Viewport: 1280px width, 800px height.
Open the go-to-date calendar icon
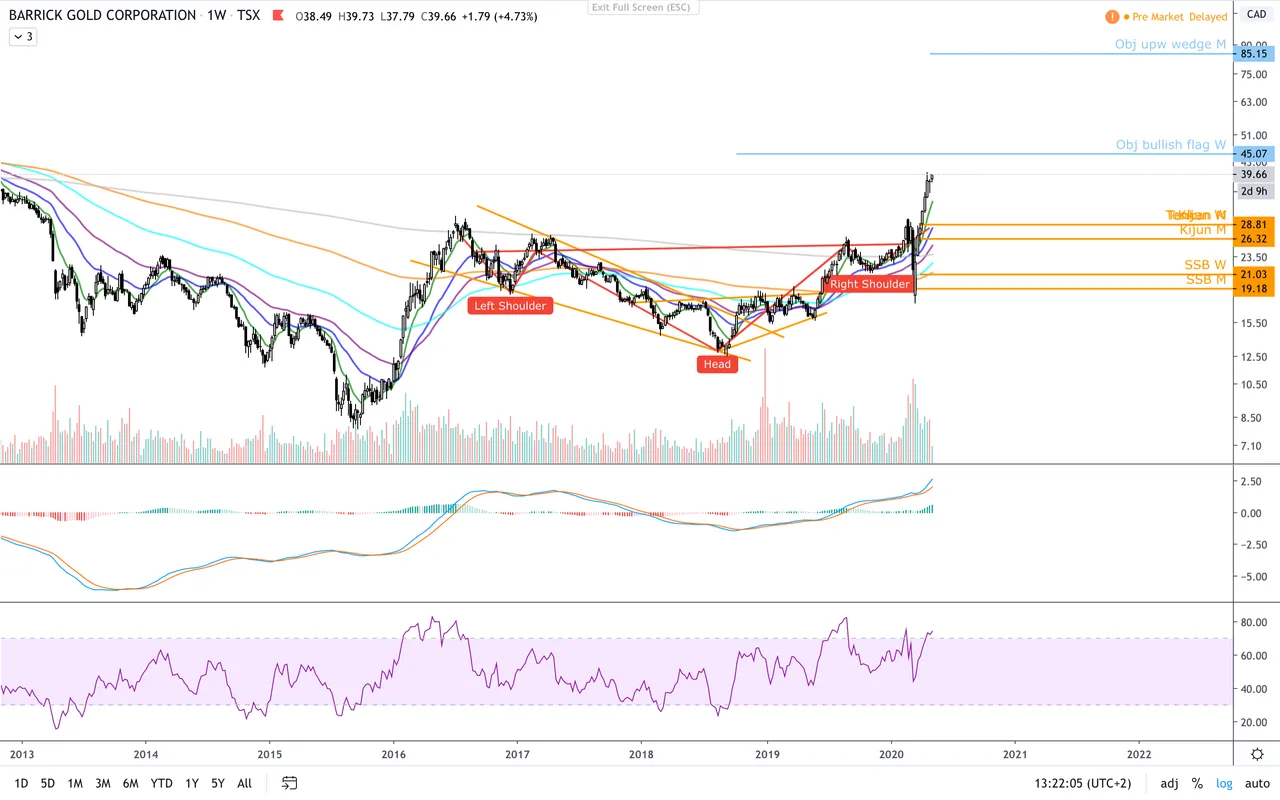pyautogui.click(x=290, y=783)
